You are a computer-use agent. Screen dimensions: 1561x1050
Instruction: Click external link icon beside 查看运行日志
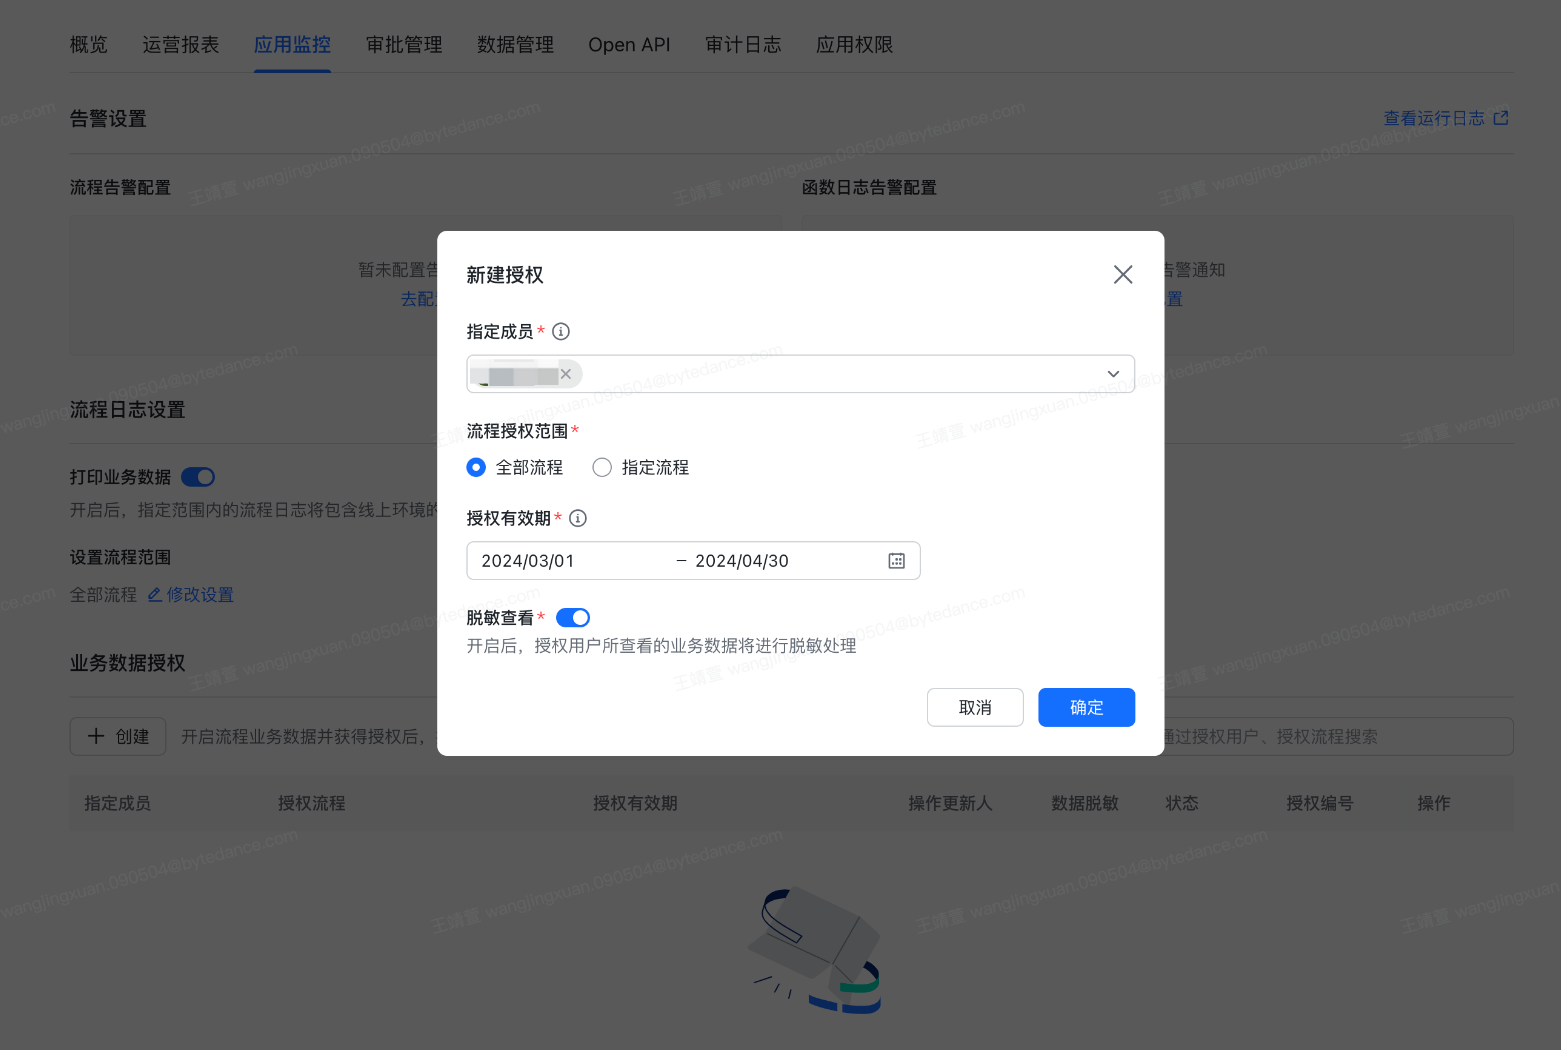(x=1501, y=118)
